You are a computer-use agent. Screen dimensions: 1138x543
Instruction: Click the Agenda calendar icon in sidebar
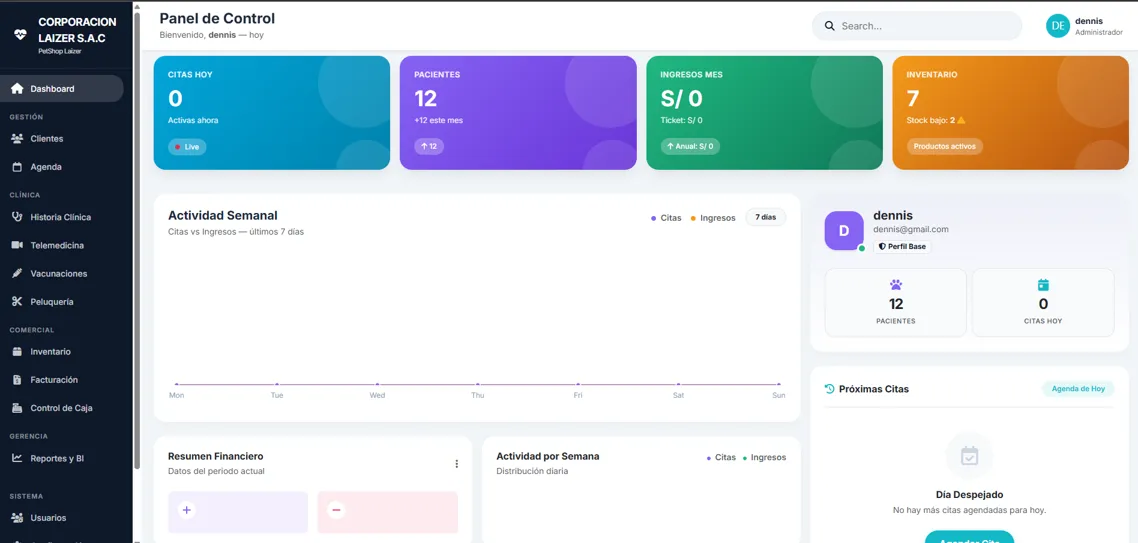coord(17,167)
